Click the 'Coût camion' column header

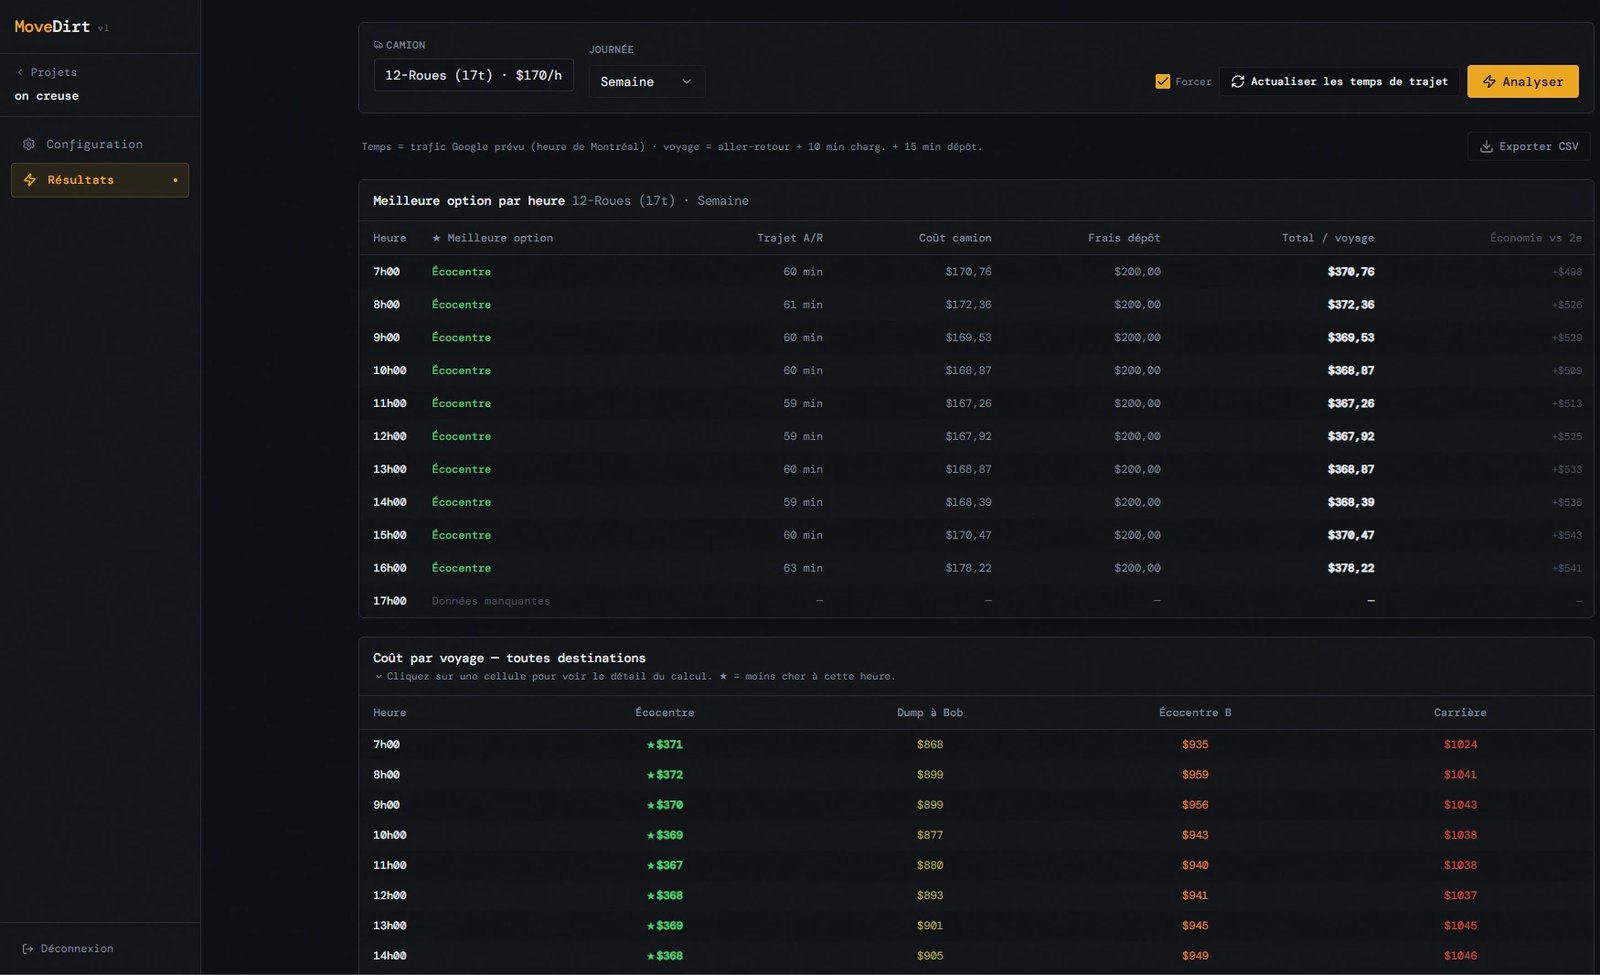click(x=955, y=238)
